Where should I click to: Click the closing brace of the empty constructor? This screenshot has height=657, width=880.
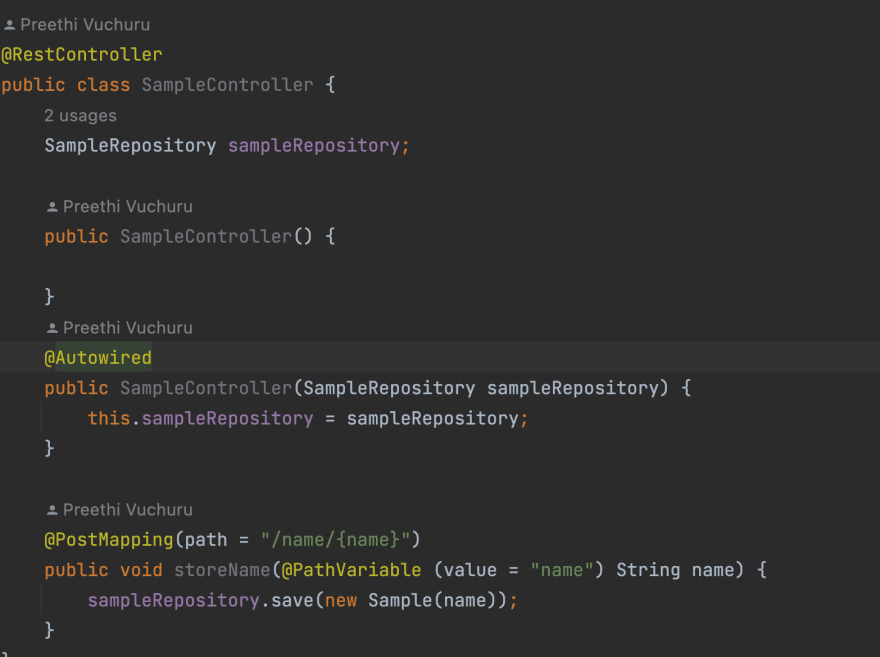pos(49,296)
